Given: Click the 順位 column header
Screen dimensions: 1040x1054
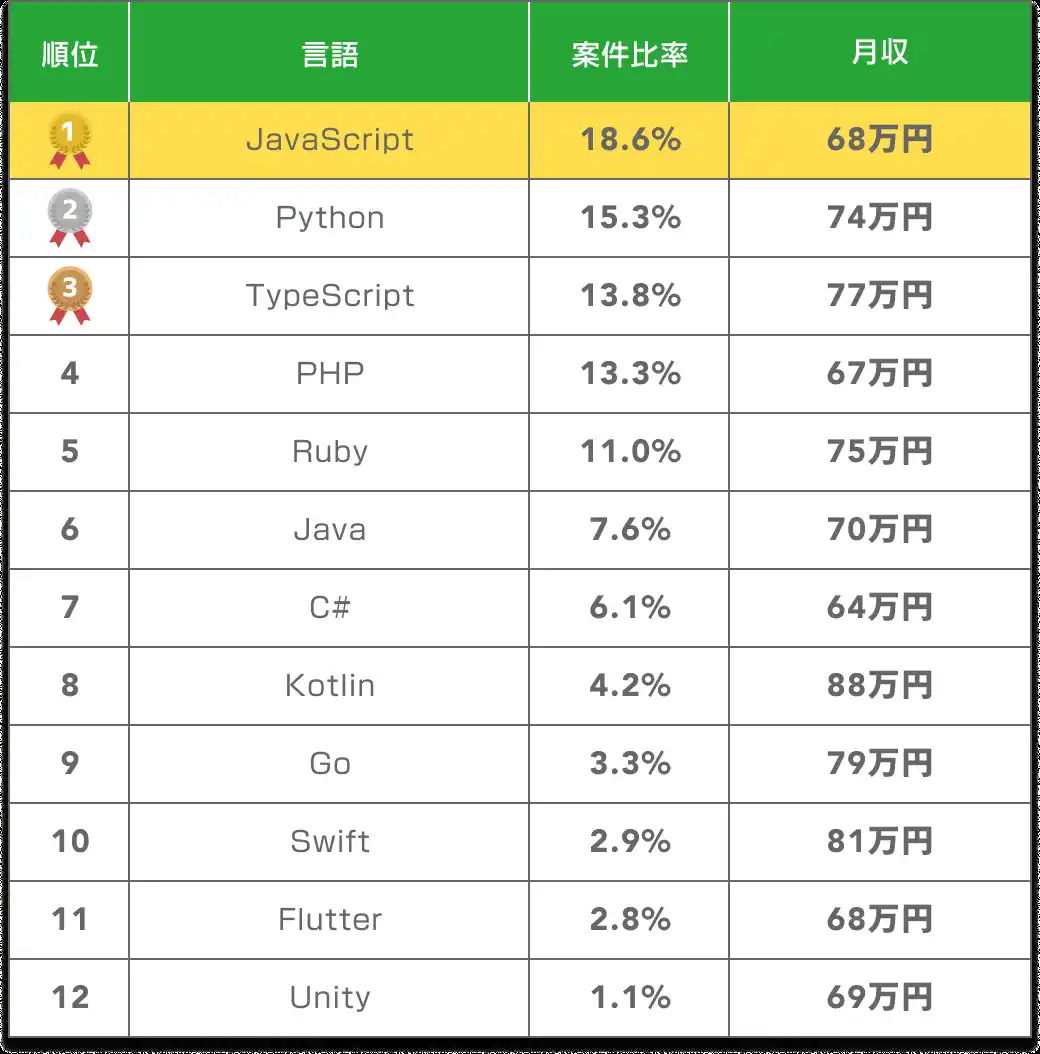Looking at the screenshot, I should 70,54.
